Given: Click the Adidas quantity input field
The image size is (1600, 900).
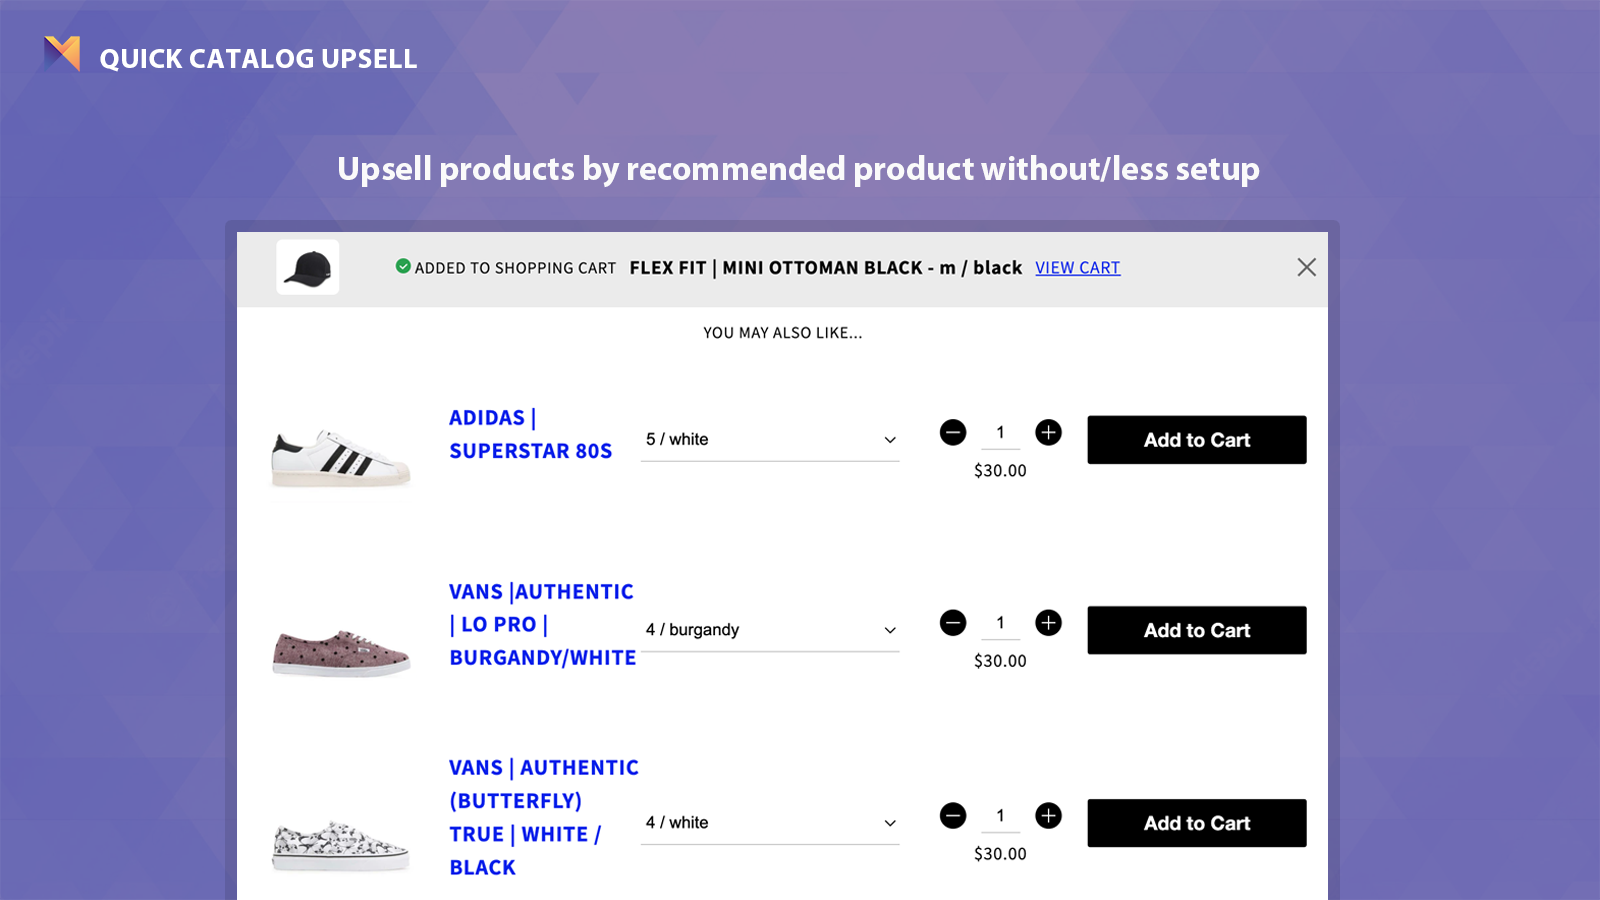Looking at the screenshot, I should [1000, 432].
